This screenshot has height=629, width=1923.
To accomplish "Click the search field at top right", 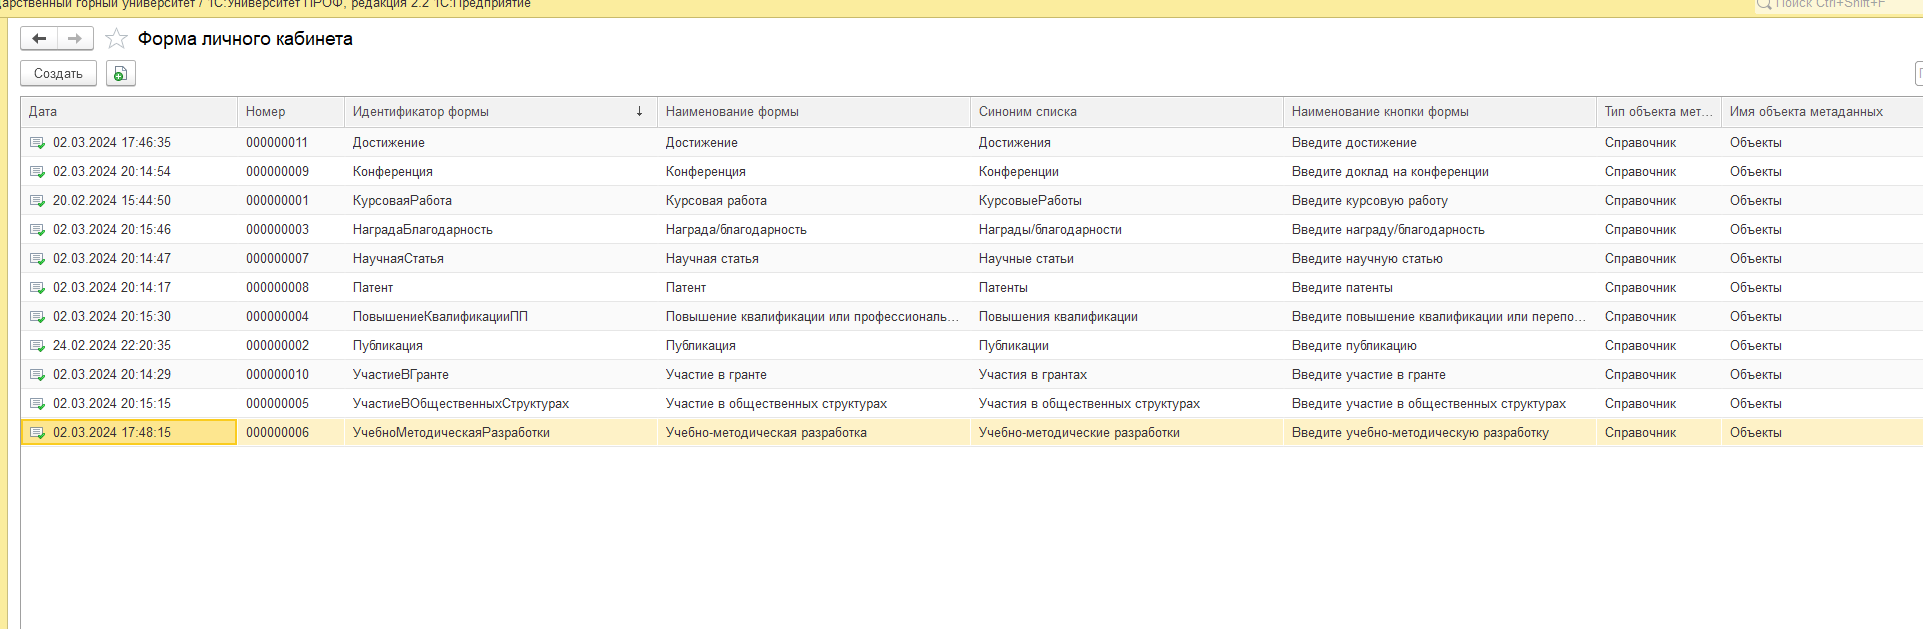I will coord(1835,5).
